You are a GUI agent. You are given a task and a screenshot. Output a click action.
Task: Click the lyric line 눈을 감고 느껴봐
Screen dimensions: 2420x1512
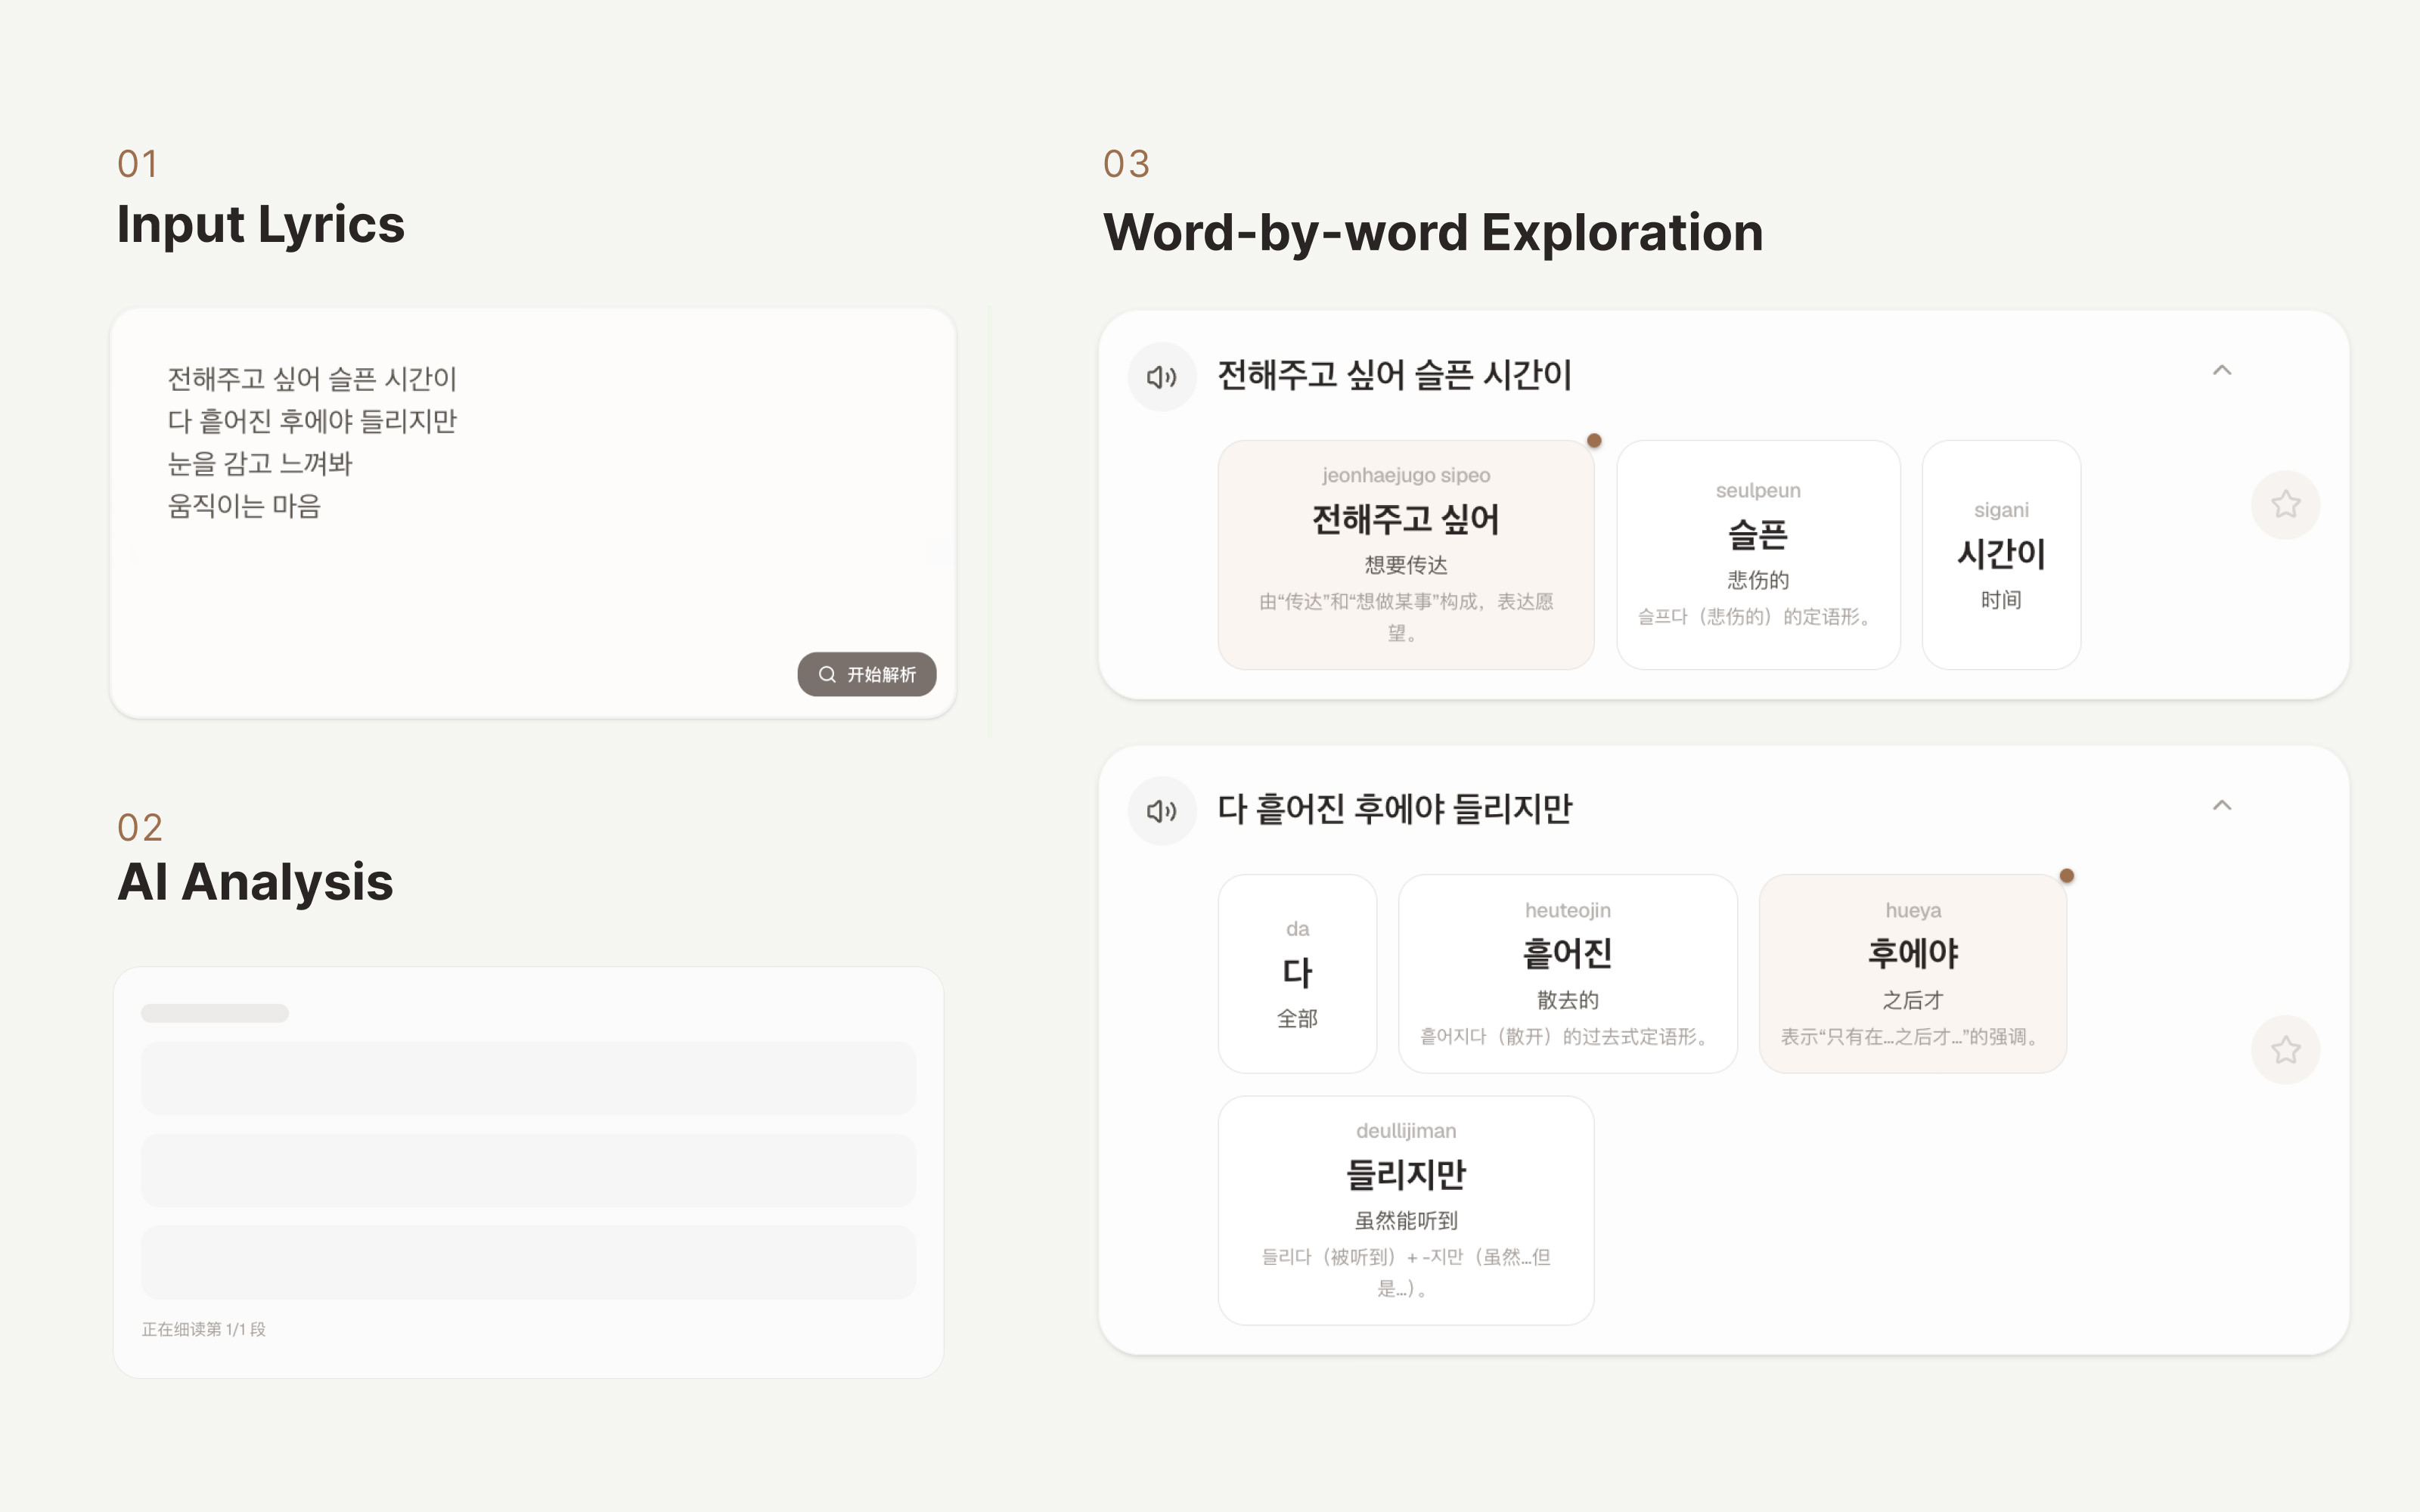[x=260, y=464]
